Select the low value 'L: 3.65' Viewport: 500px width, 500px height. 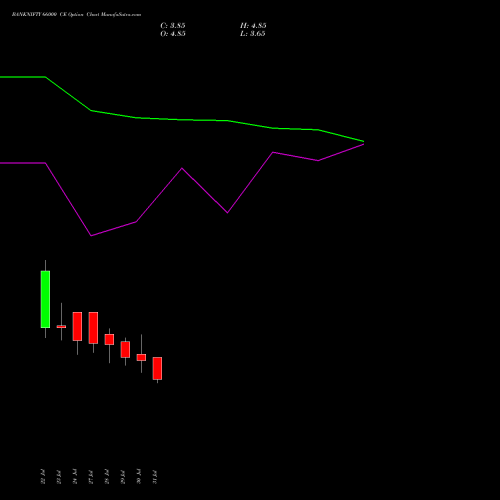pyautogui.click(x=253, y=34)
